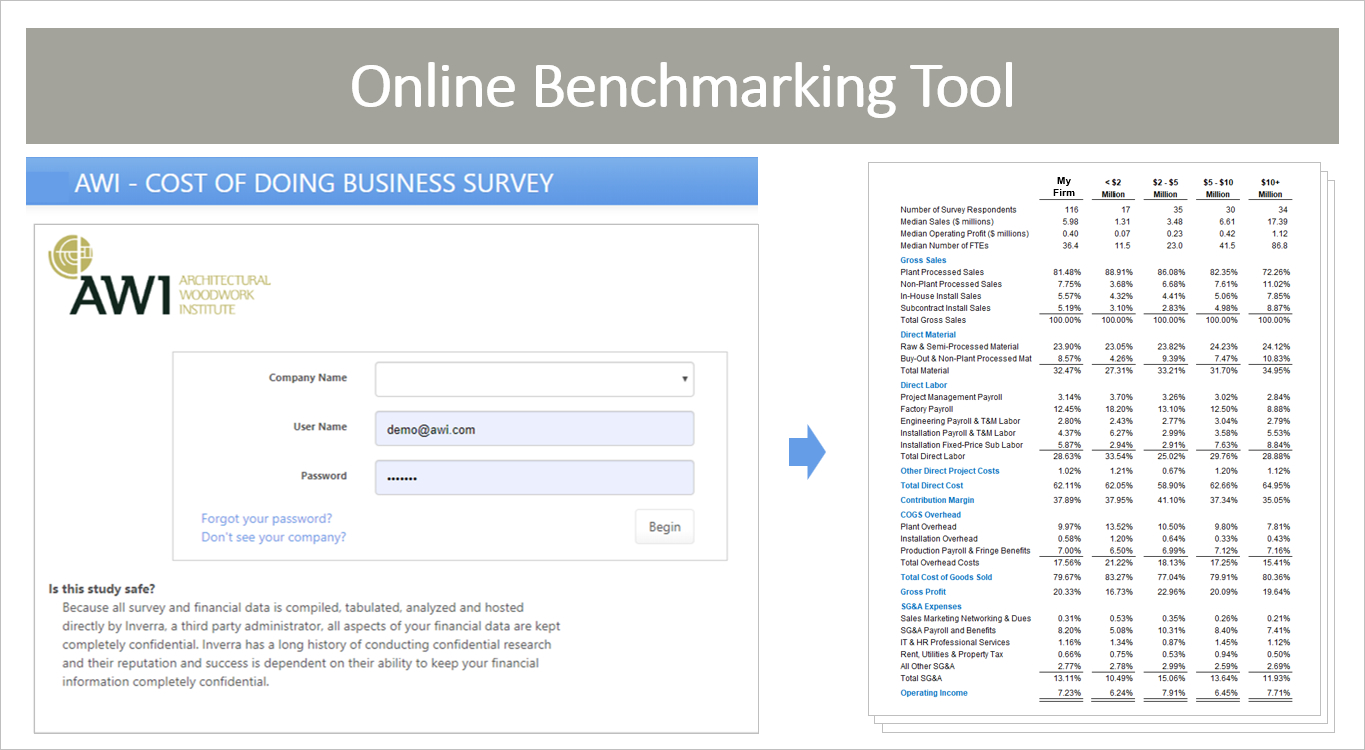Click the 'Sales Marketing Networking & Dues' row label

click(x=964, y=619)
